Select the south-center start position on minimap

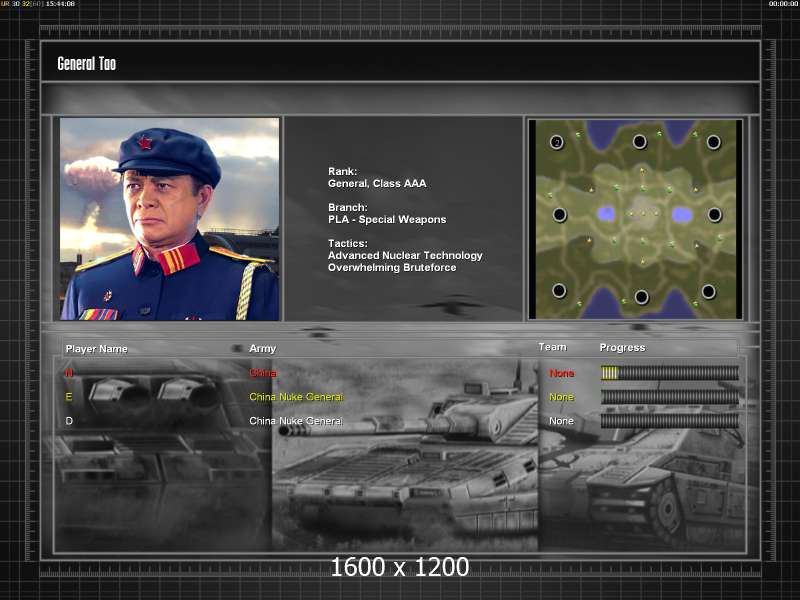[641, 296]
